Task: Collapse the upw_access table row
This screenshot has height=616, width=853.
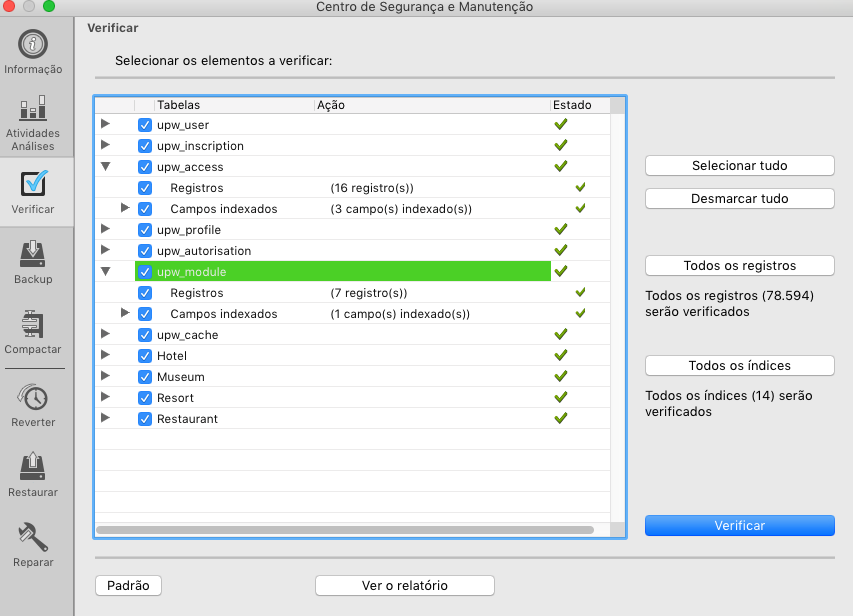Action: pos(105,167)
